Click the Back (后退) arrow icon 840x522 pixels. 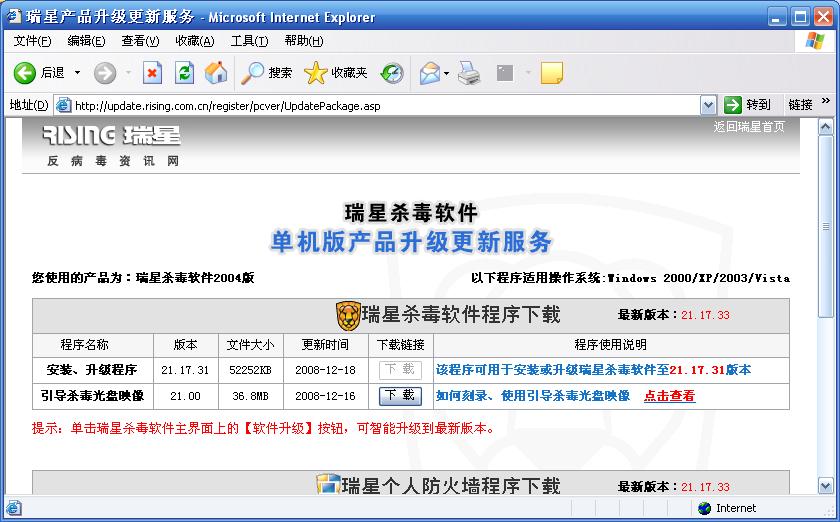(25, 73)
